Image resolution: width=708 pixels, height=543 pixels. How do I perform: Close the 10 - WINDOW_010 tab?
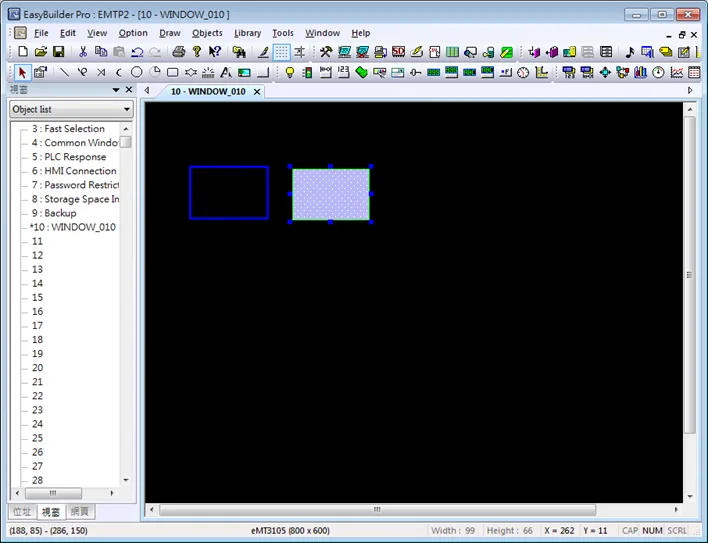[x=257, y=92]
